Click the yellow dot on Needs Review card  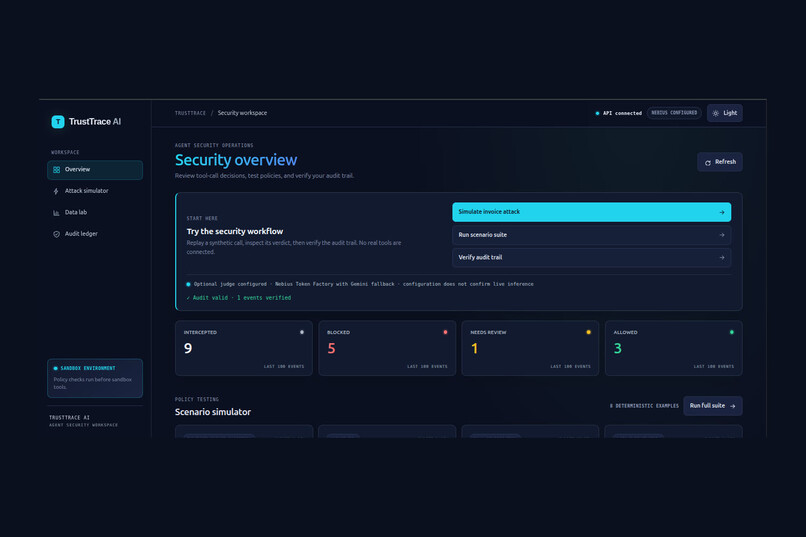point(589,332)
